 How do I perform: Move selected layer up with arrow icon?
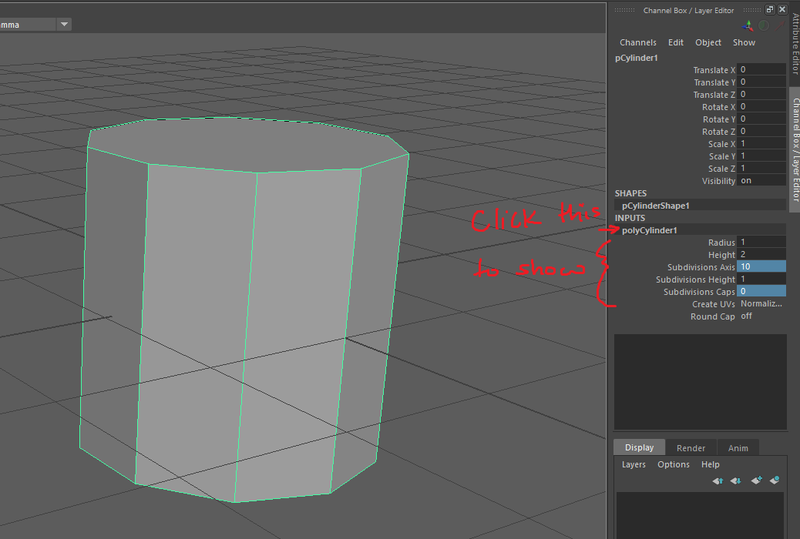click(x=718, y=481)
